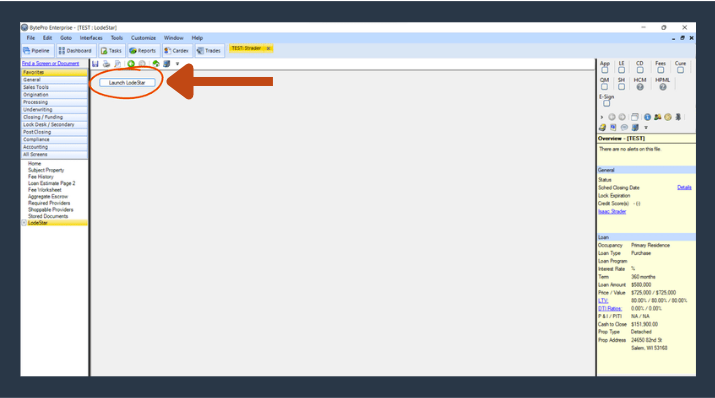Switch to the Pipeline tab
The width and height of the screenshot is (715, 398).
pyautogui.click(x=36, y=51)
